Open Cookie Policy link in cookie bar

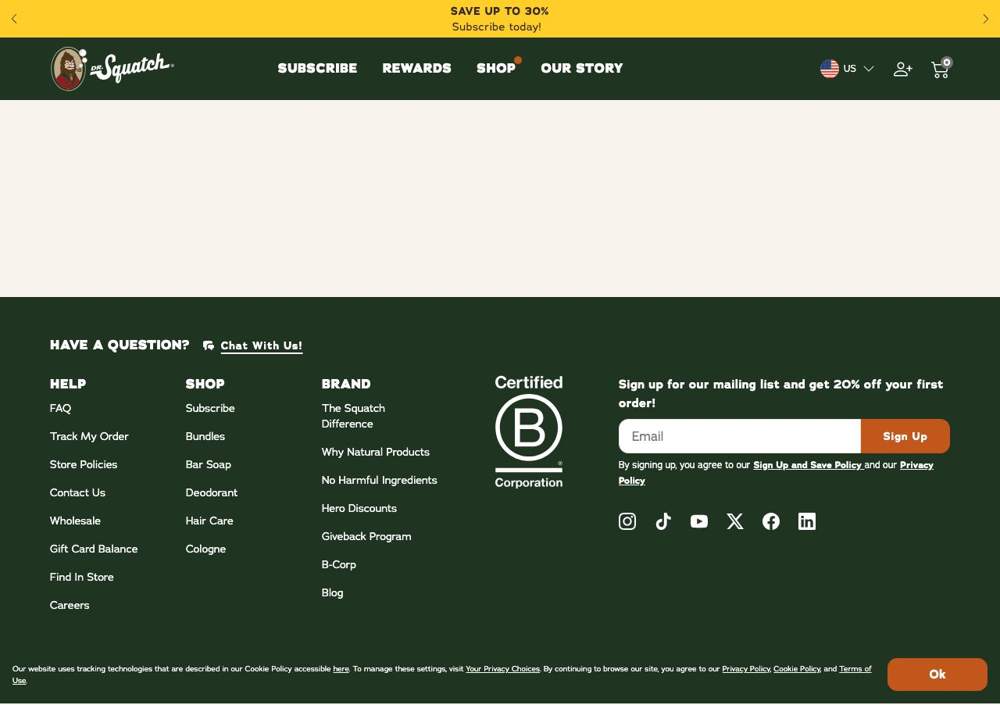coord(797,669)
